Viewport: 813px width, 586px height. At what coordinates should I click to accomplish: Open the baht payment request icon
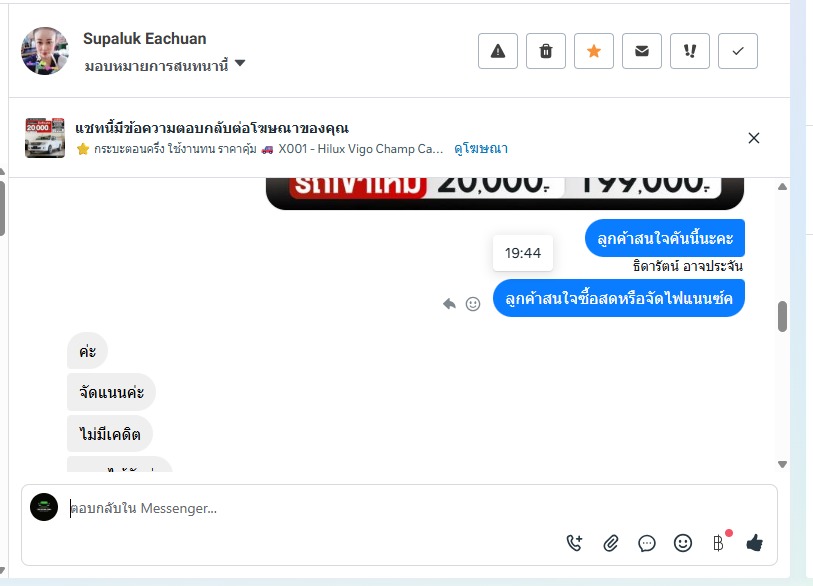(x=719, y=543)
